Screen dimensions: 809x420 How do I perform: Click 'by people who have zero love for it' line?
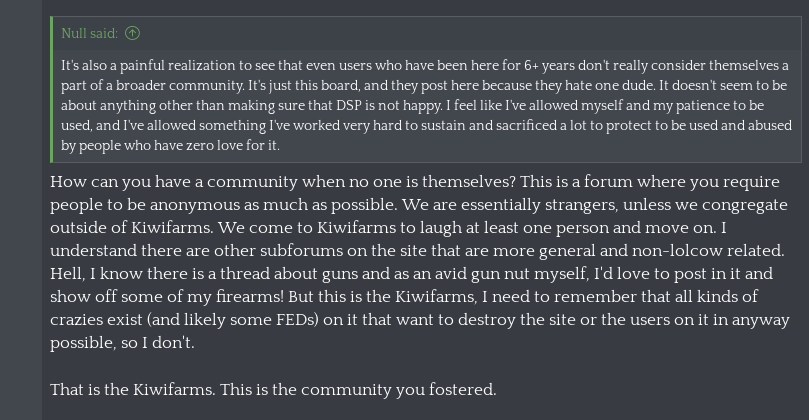click(170, 146)
